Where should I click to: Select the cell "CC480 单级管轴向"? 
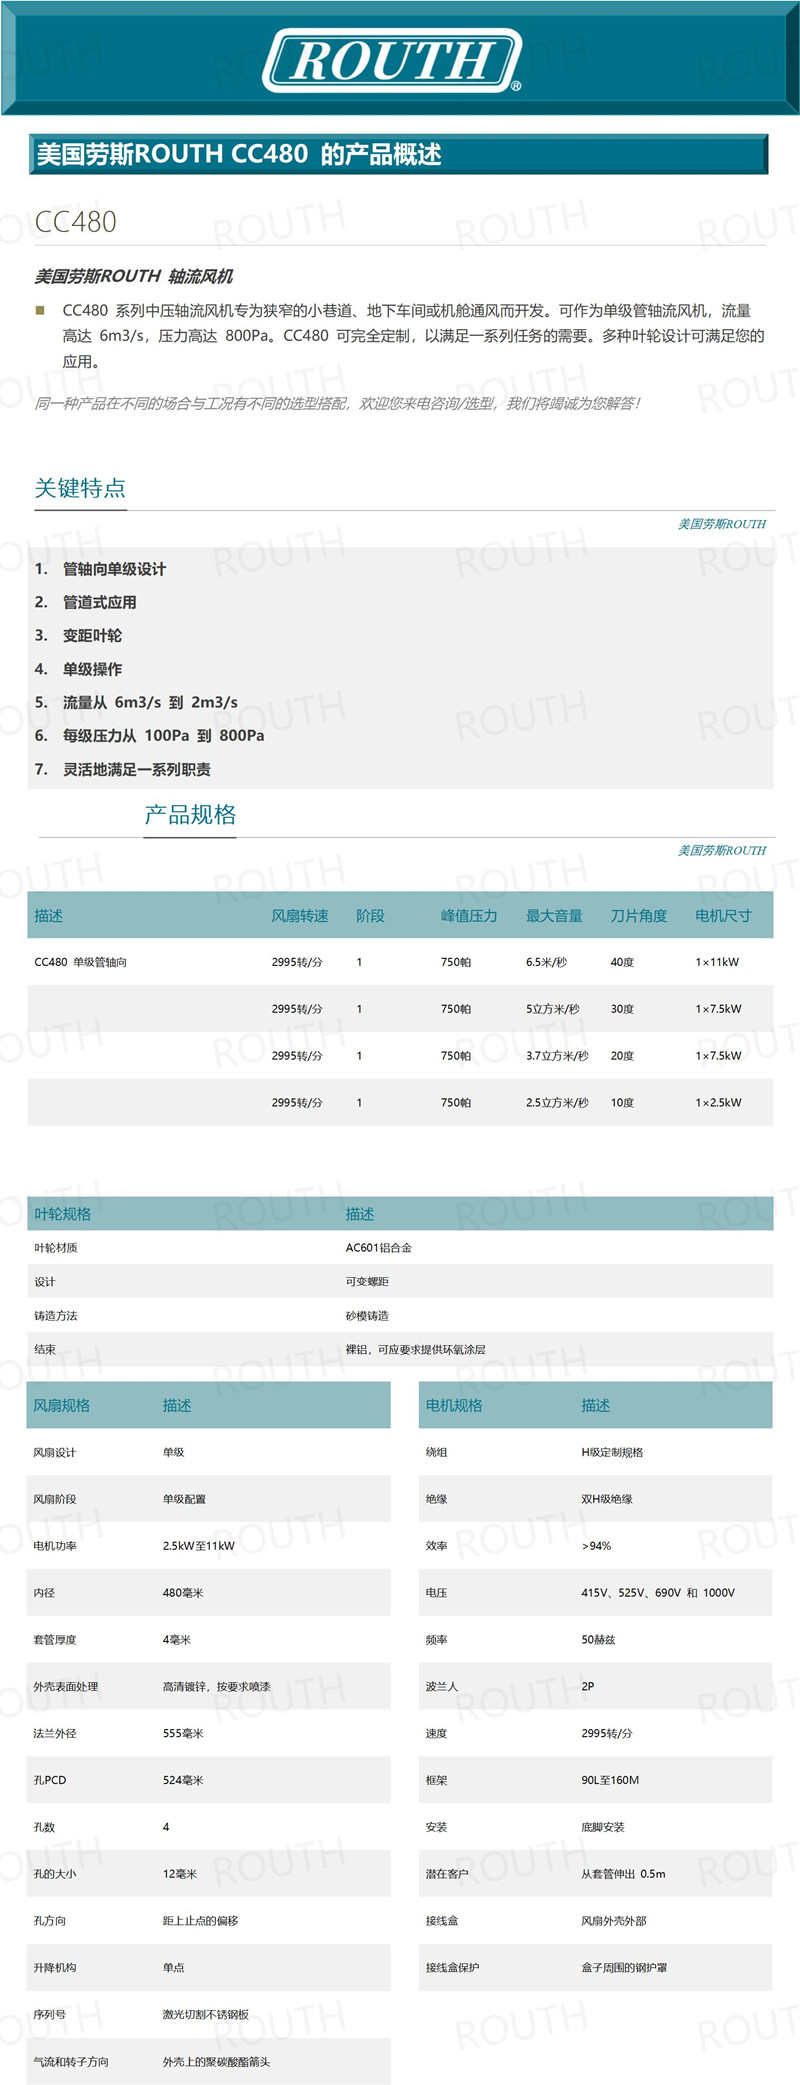(x=81, y=962)
